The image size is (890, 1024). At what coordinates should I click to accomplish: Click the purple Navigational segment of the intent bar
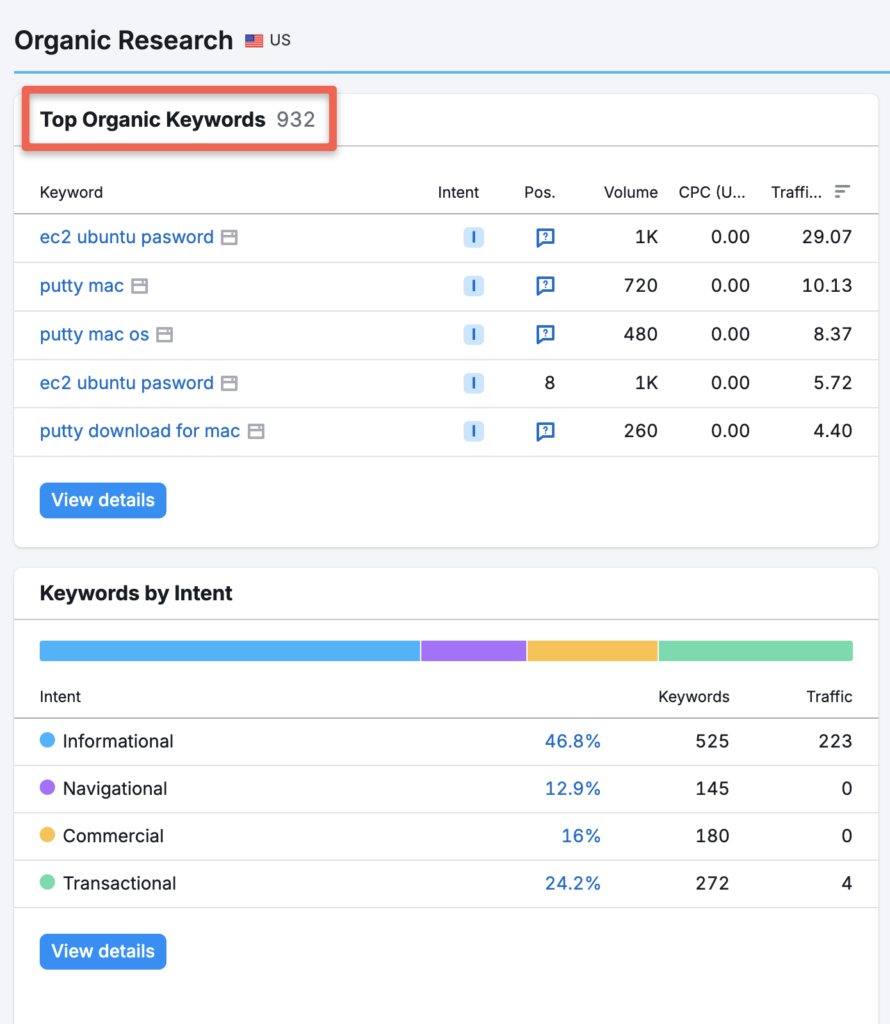(x=472, y=650)
